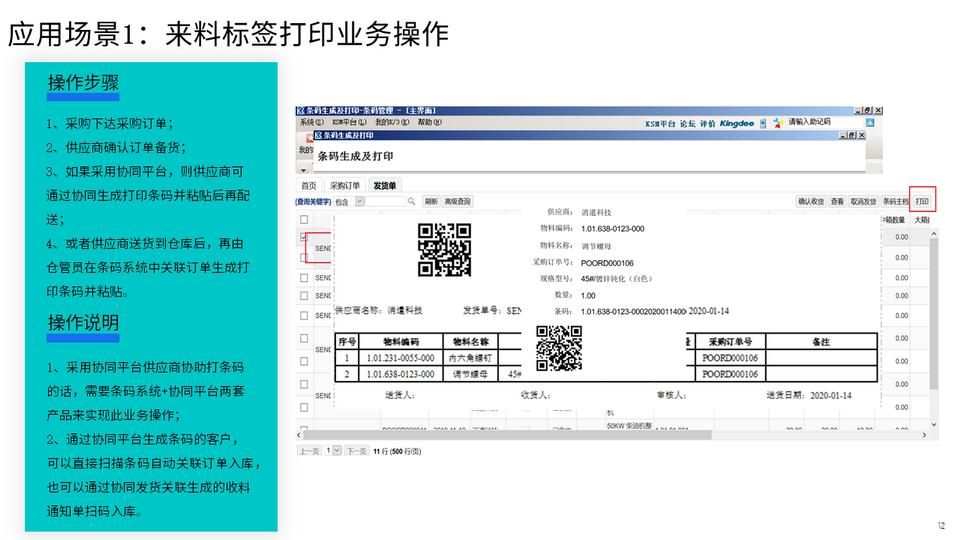This screenshot has width=960, height=540.
Task: Click the vertical scrollbar down arrow
Action: pyautogui.click(x=934, y=424)
